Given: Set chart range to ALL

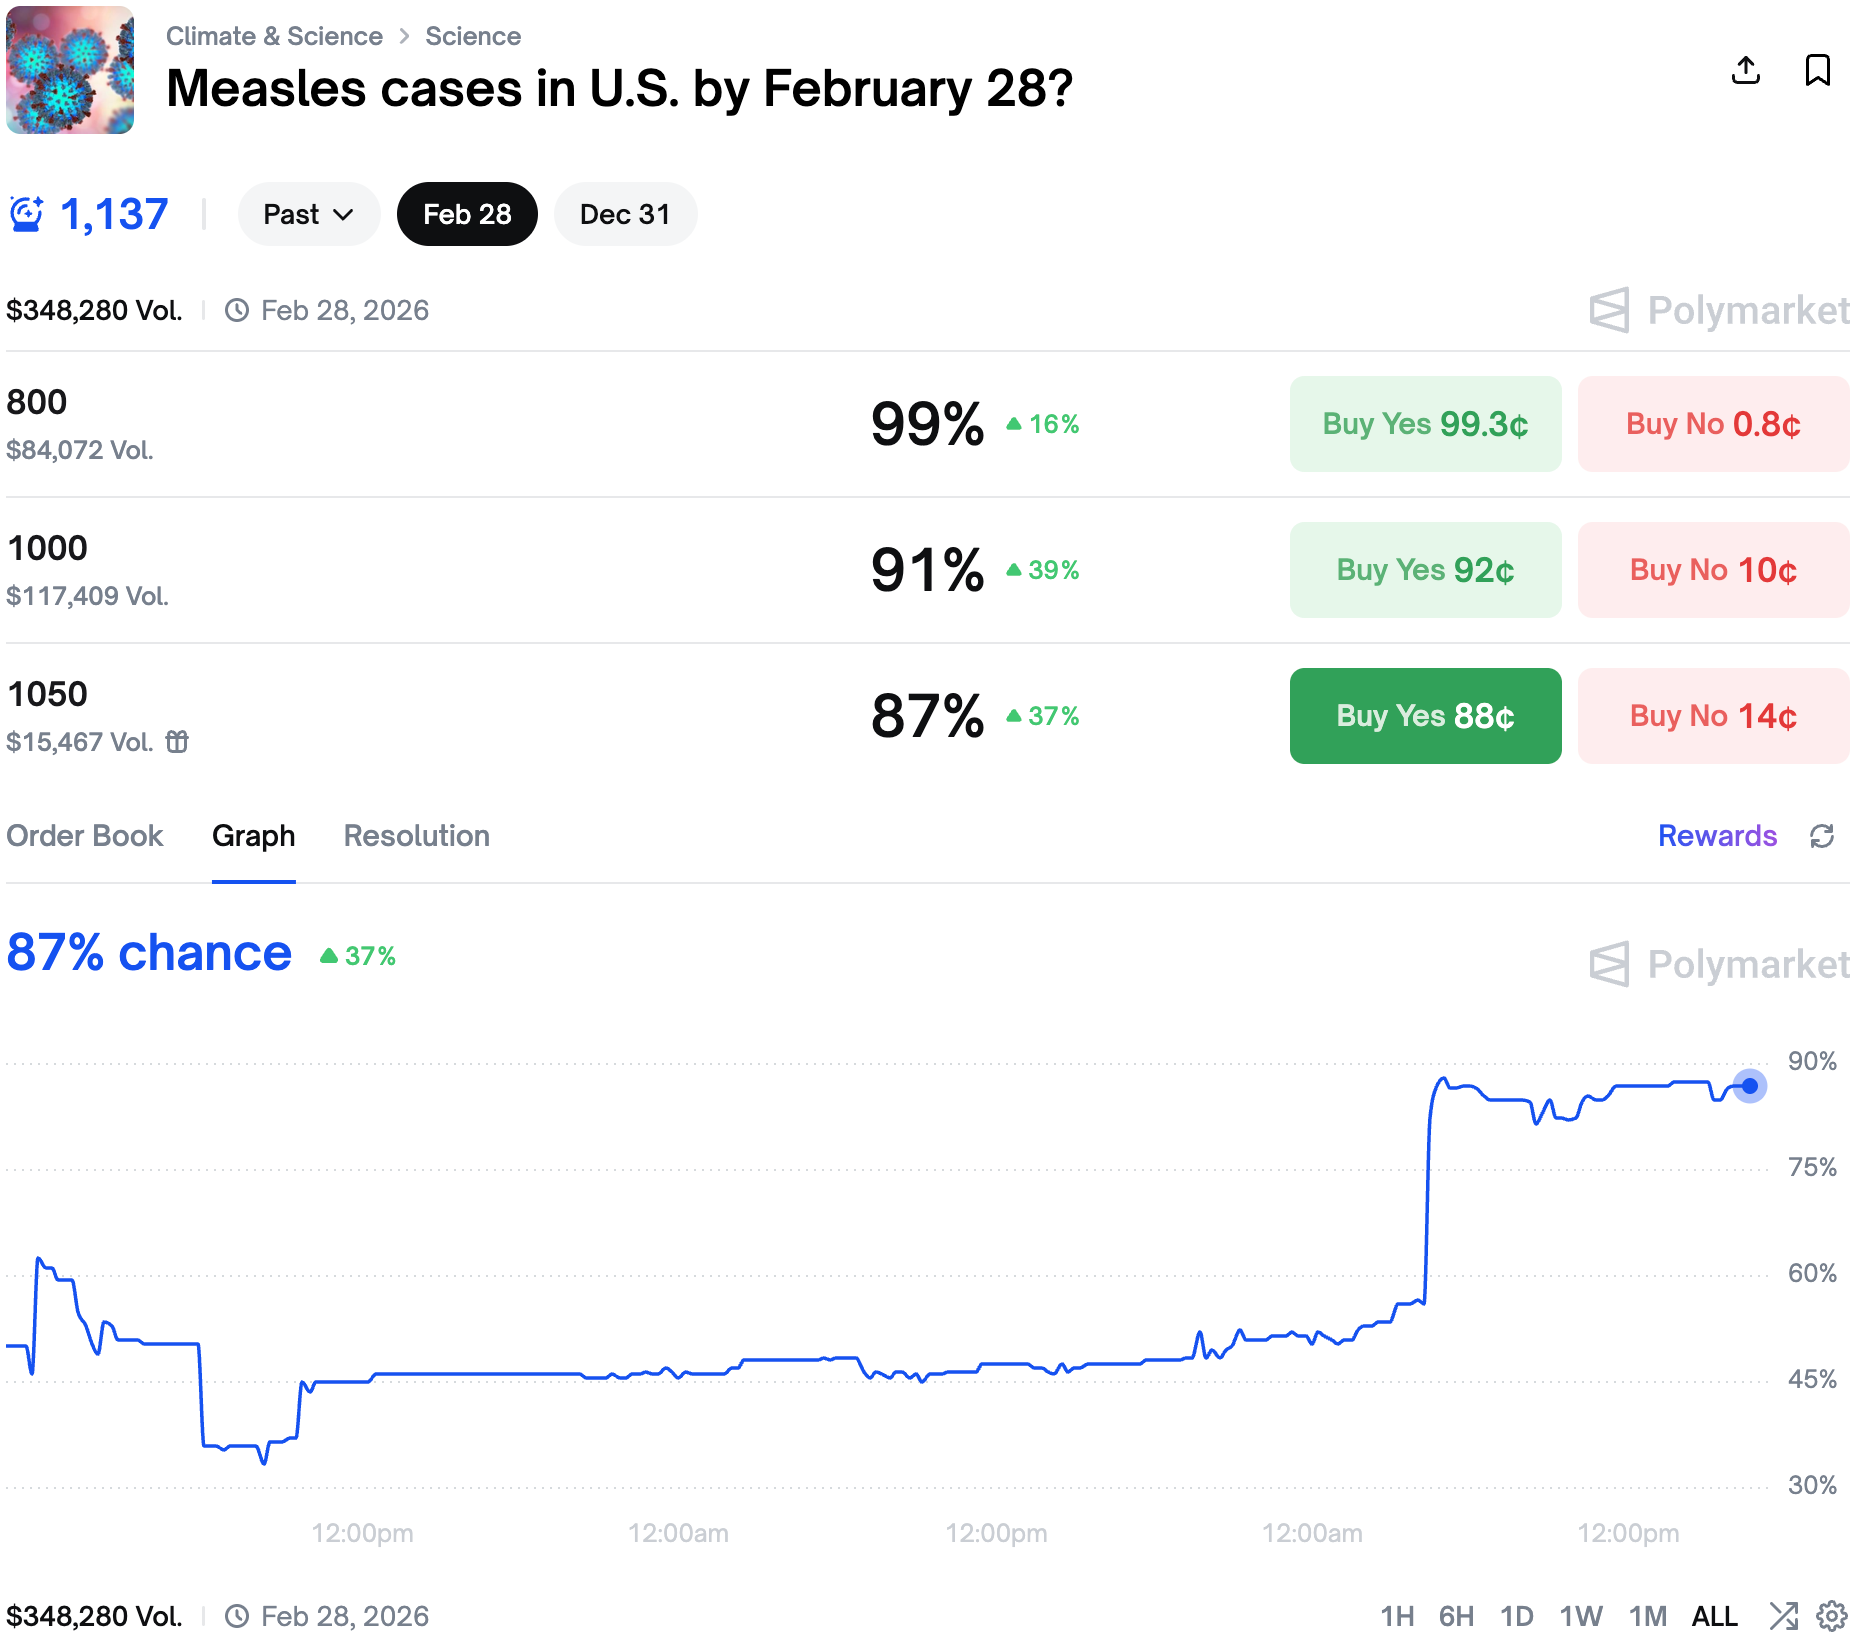Looking at the screenshot, I should coord(1714,1616).
